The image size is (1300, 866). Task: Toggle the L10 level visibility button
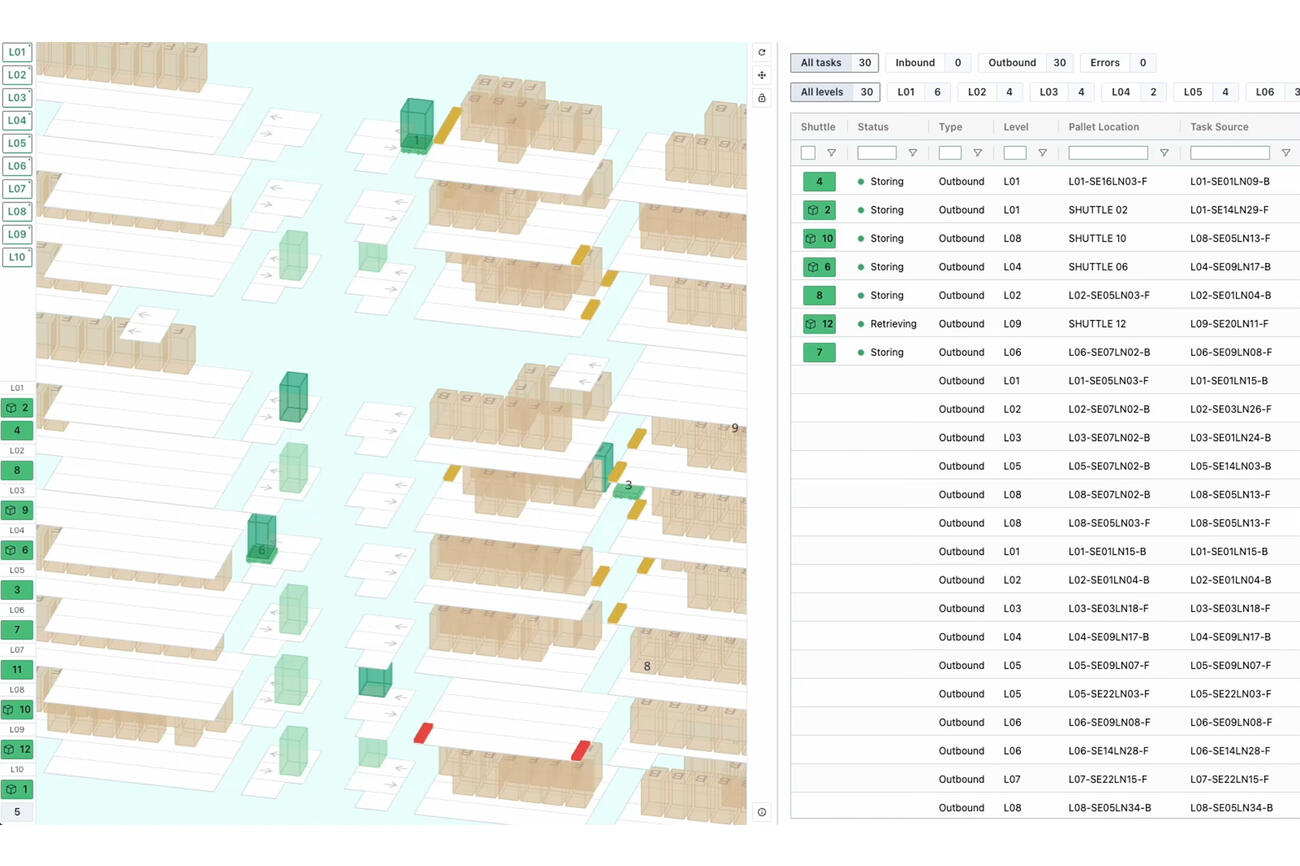click(x=17, y=257)
